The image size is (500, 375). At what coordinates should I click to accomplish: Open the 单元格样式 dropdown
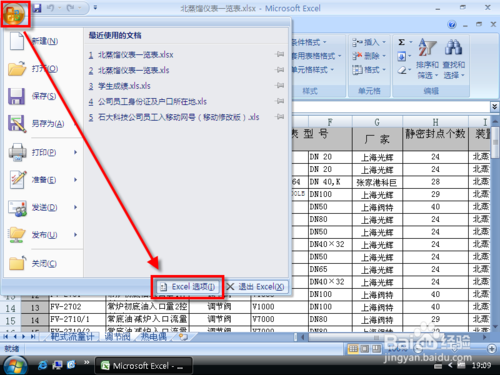[x=313, y=70]
